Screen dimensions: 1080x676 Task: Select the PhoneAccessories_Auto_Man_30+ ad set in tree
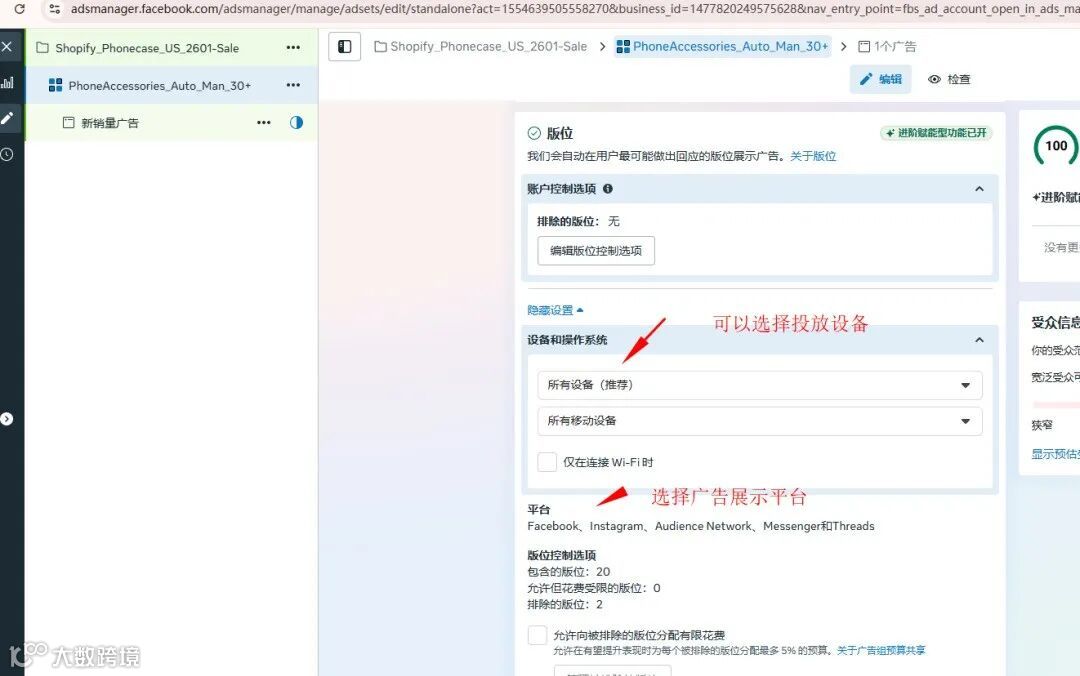click(159, 85)
